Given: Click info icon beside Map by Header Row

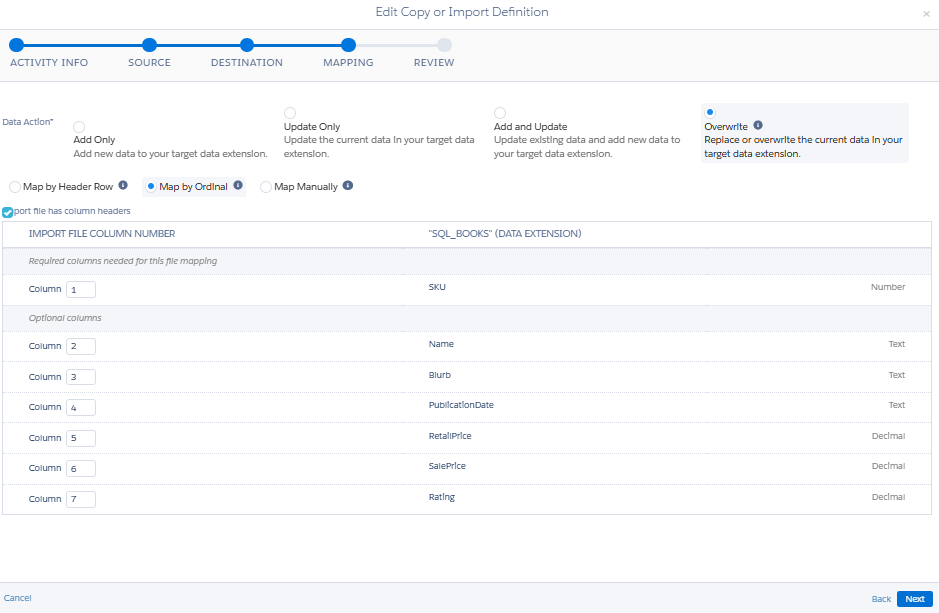Looking at the screenshot, I should (123, 185).
